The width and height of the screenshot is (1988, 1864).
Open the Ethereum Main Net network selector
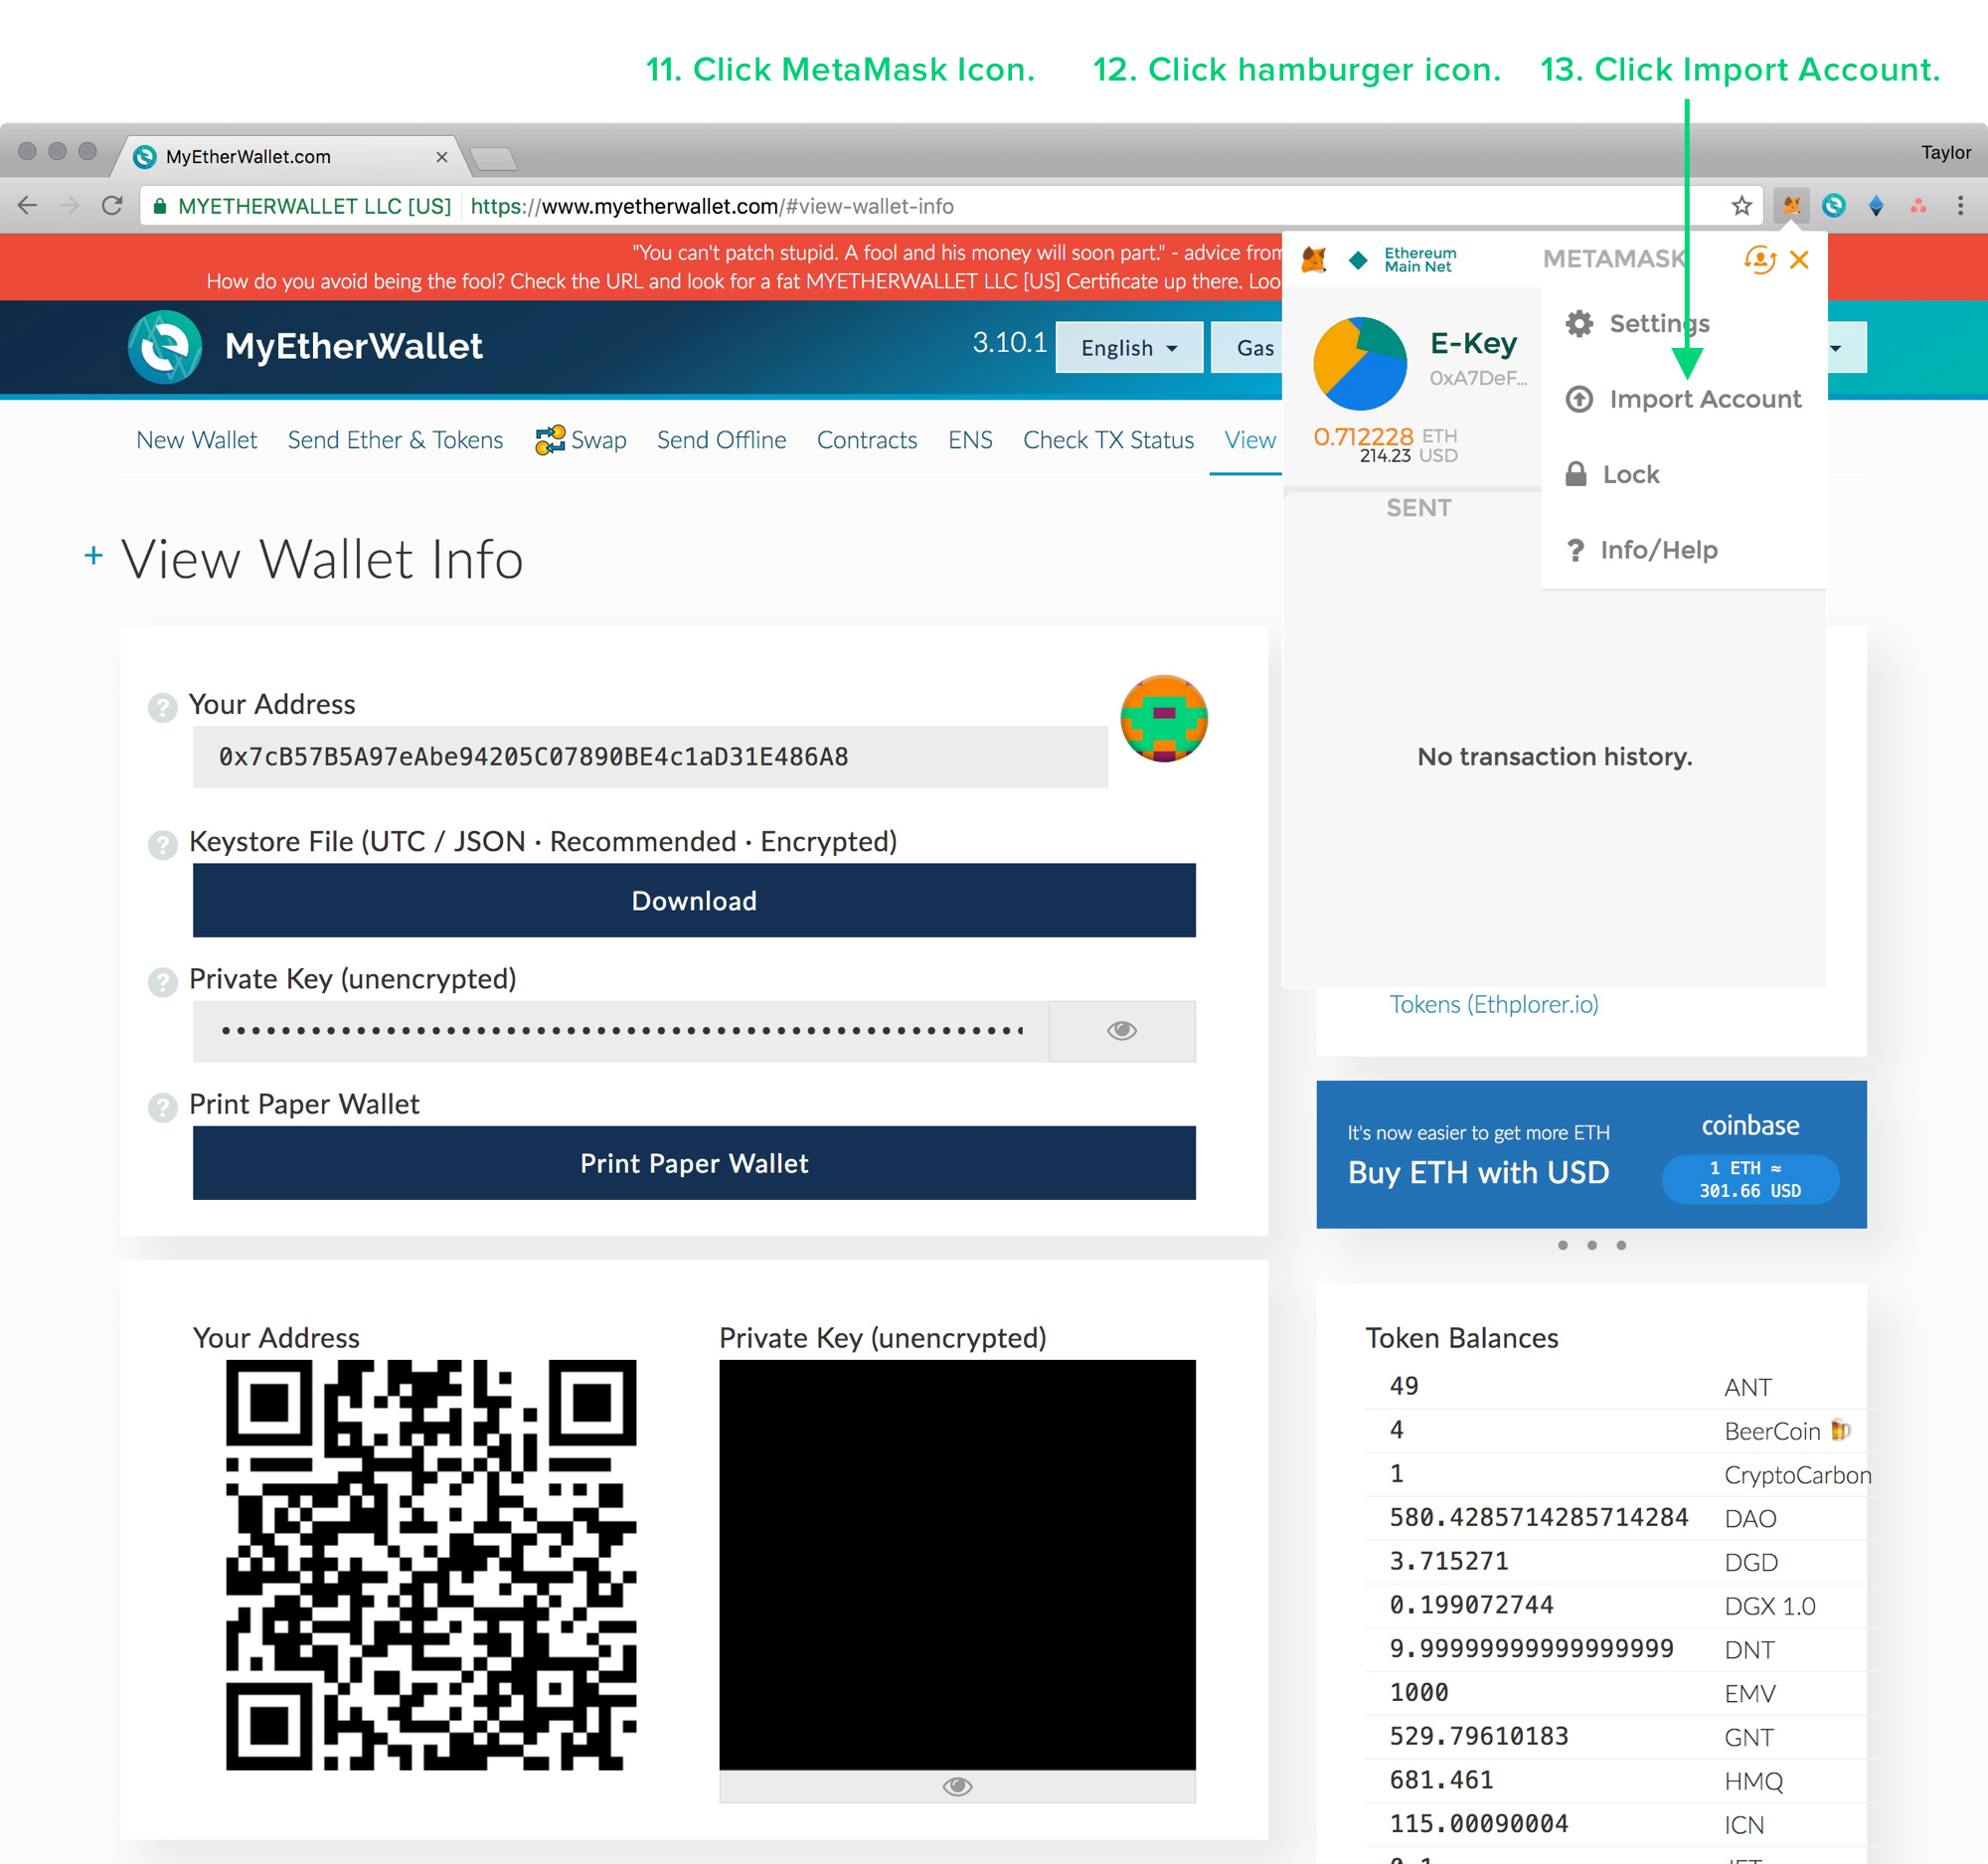pyautogui.click(x=1403, y=260)
